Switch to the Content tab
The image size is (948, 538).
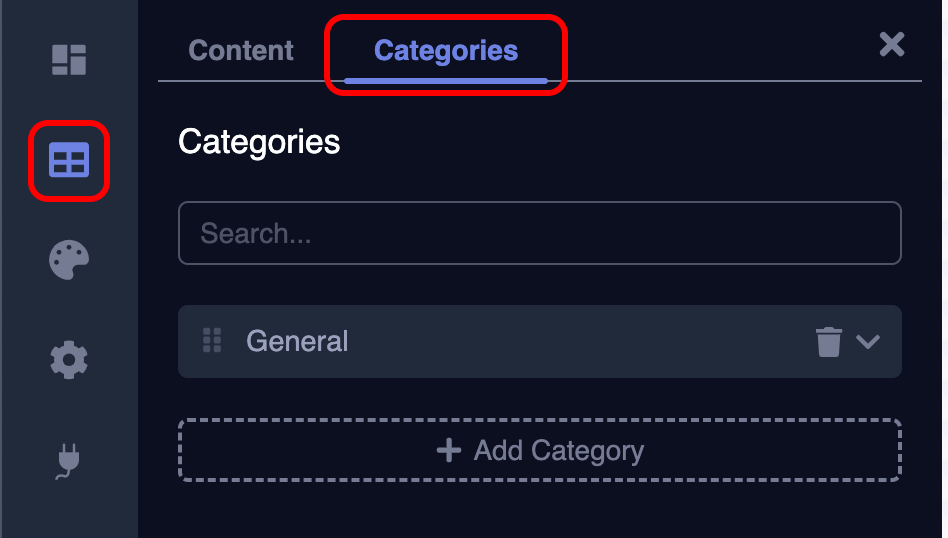coord(241,51)
